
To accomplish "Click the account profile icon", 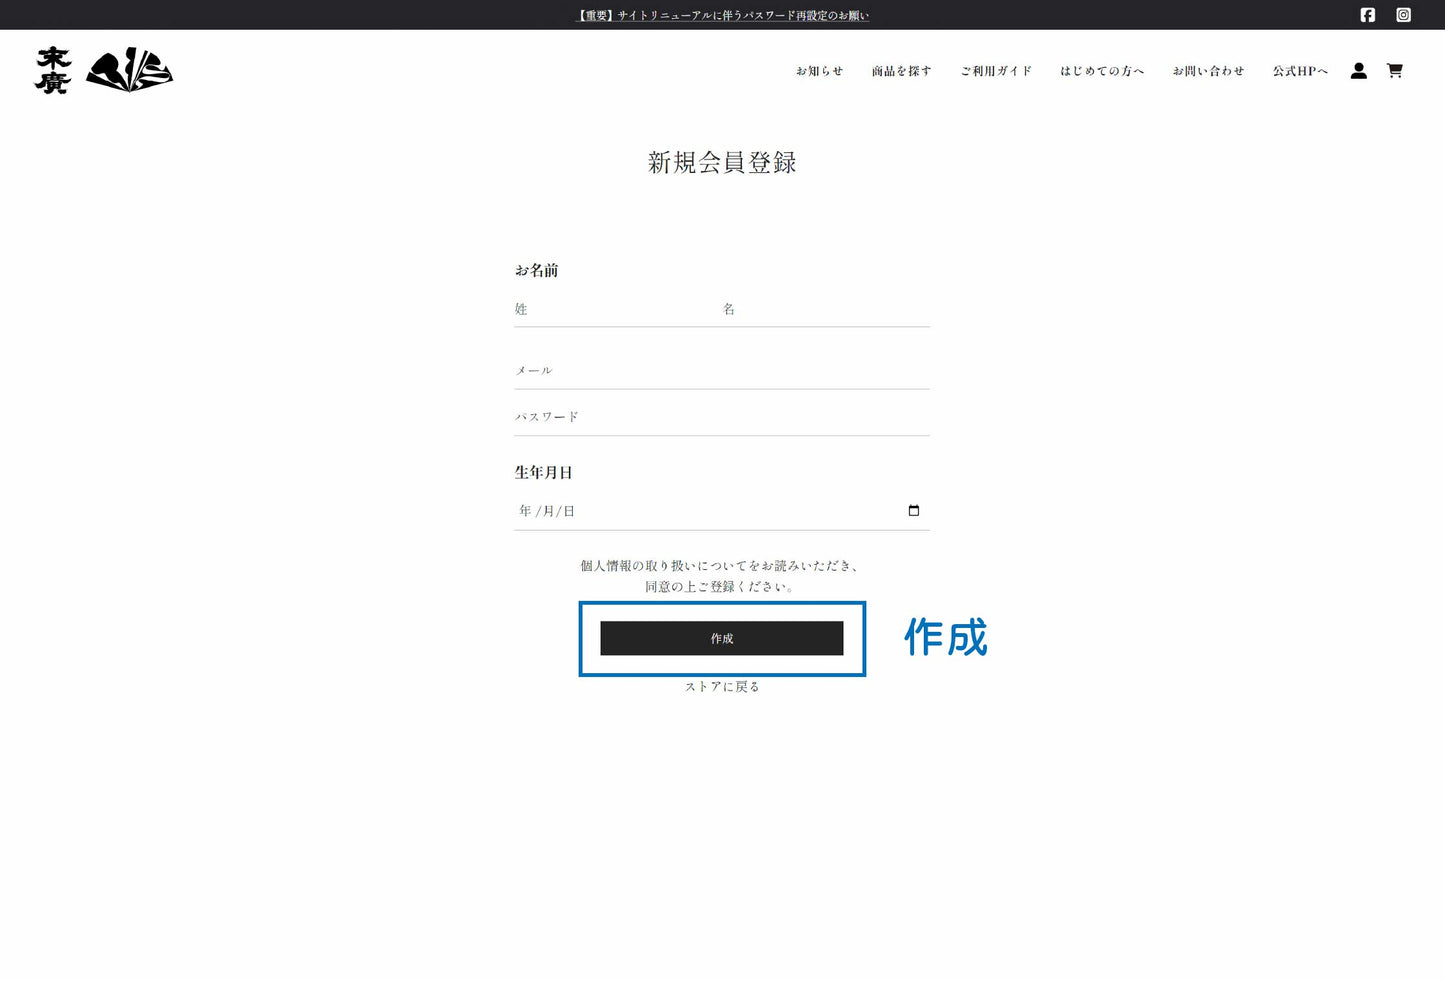I will [1358, 71].
